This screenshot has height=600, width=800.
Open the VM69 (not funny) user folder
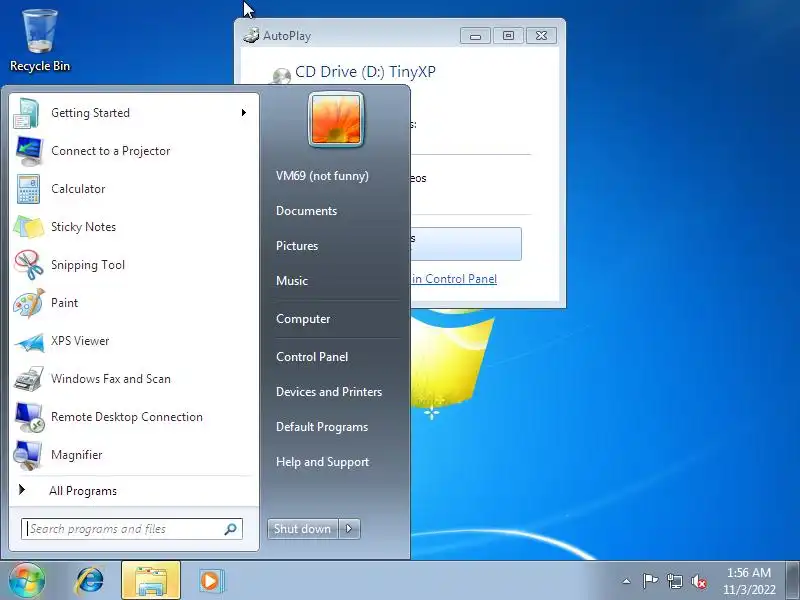(322, 176)
